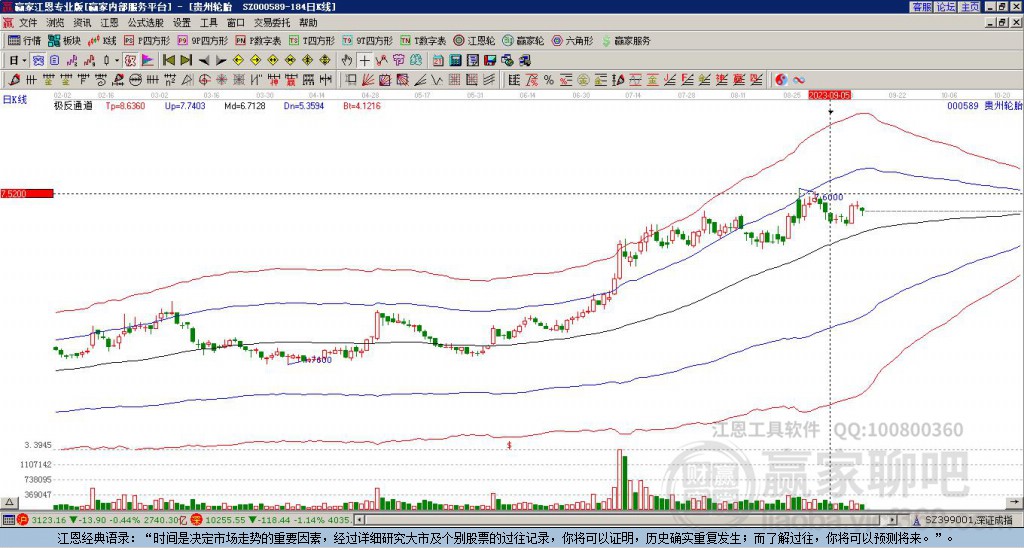Click the save floppy disk icon

coord(490,60)
